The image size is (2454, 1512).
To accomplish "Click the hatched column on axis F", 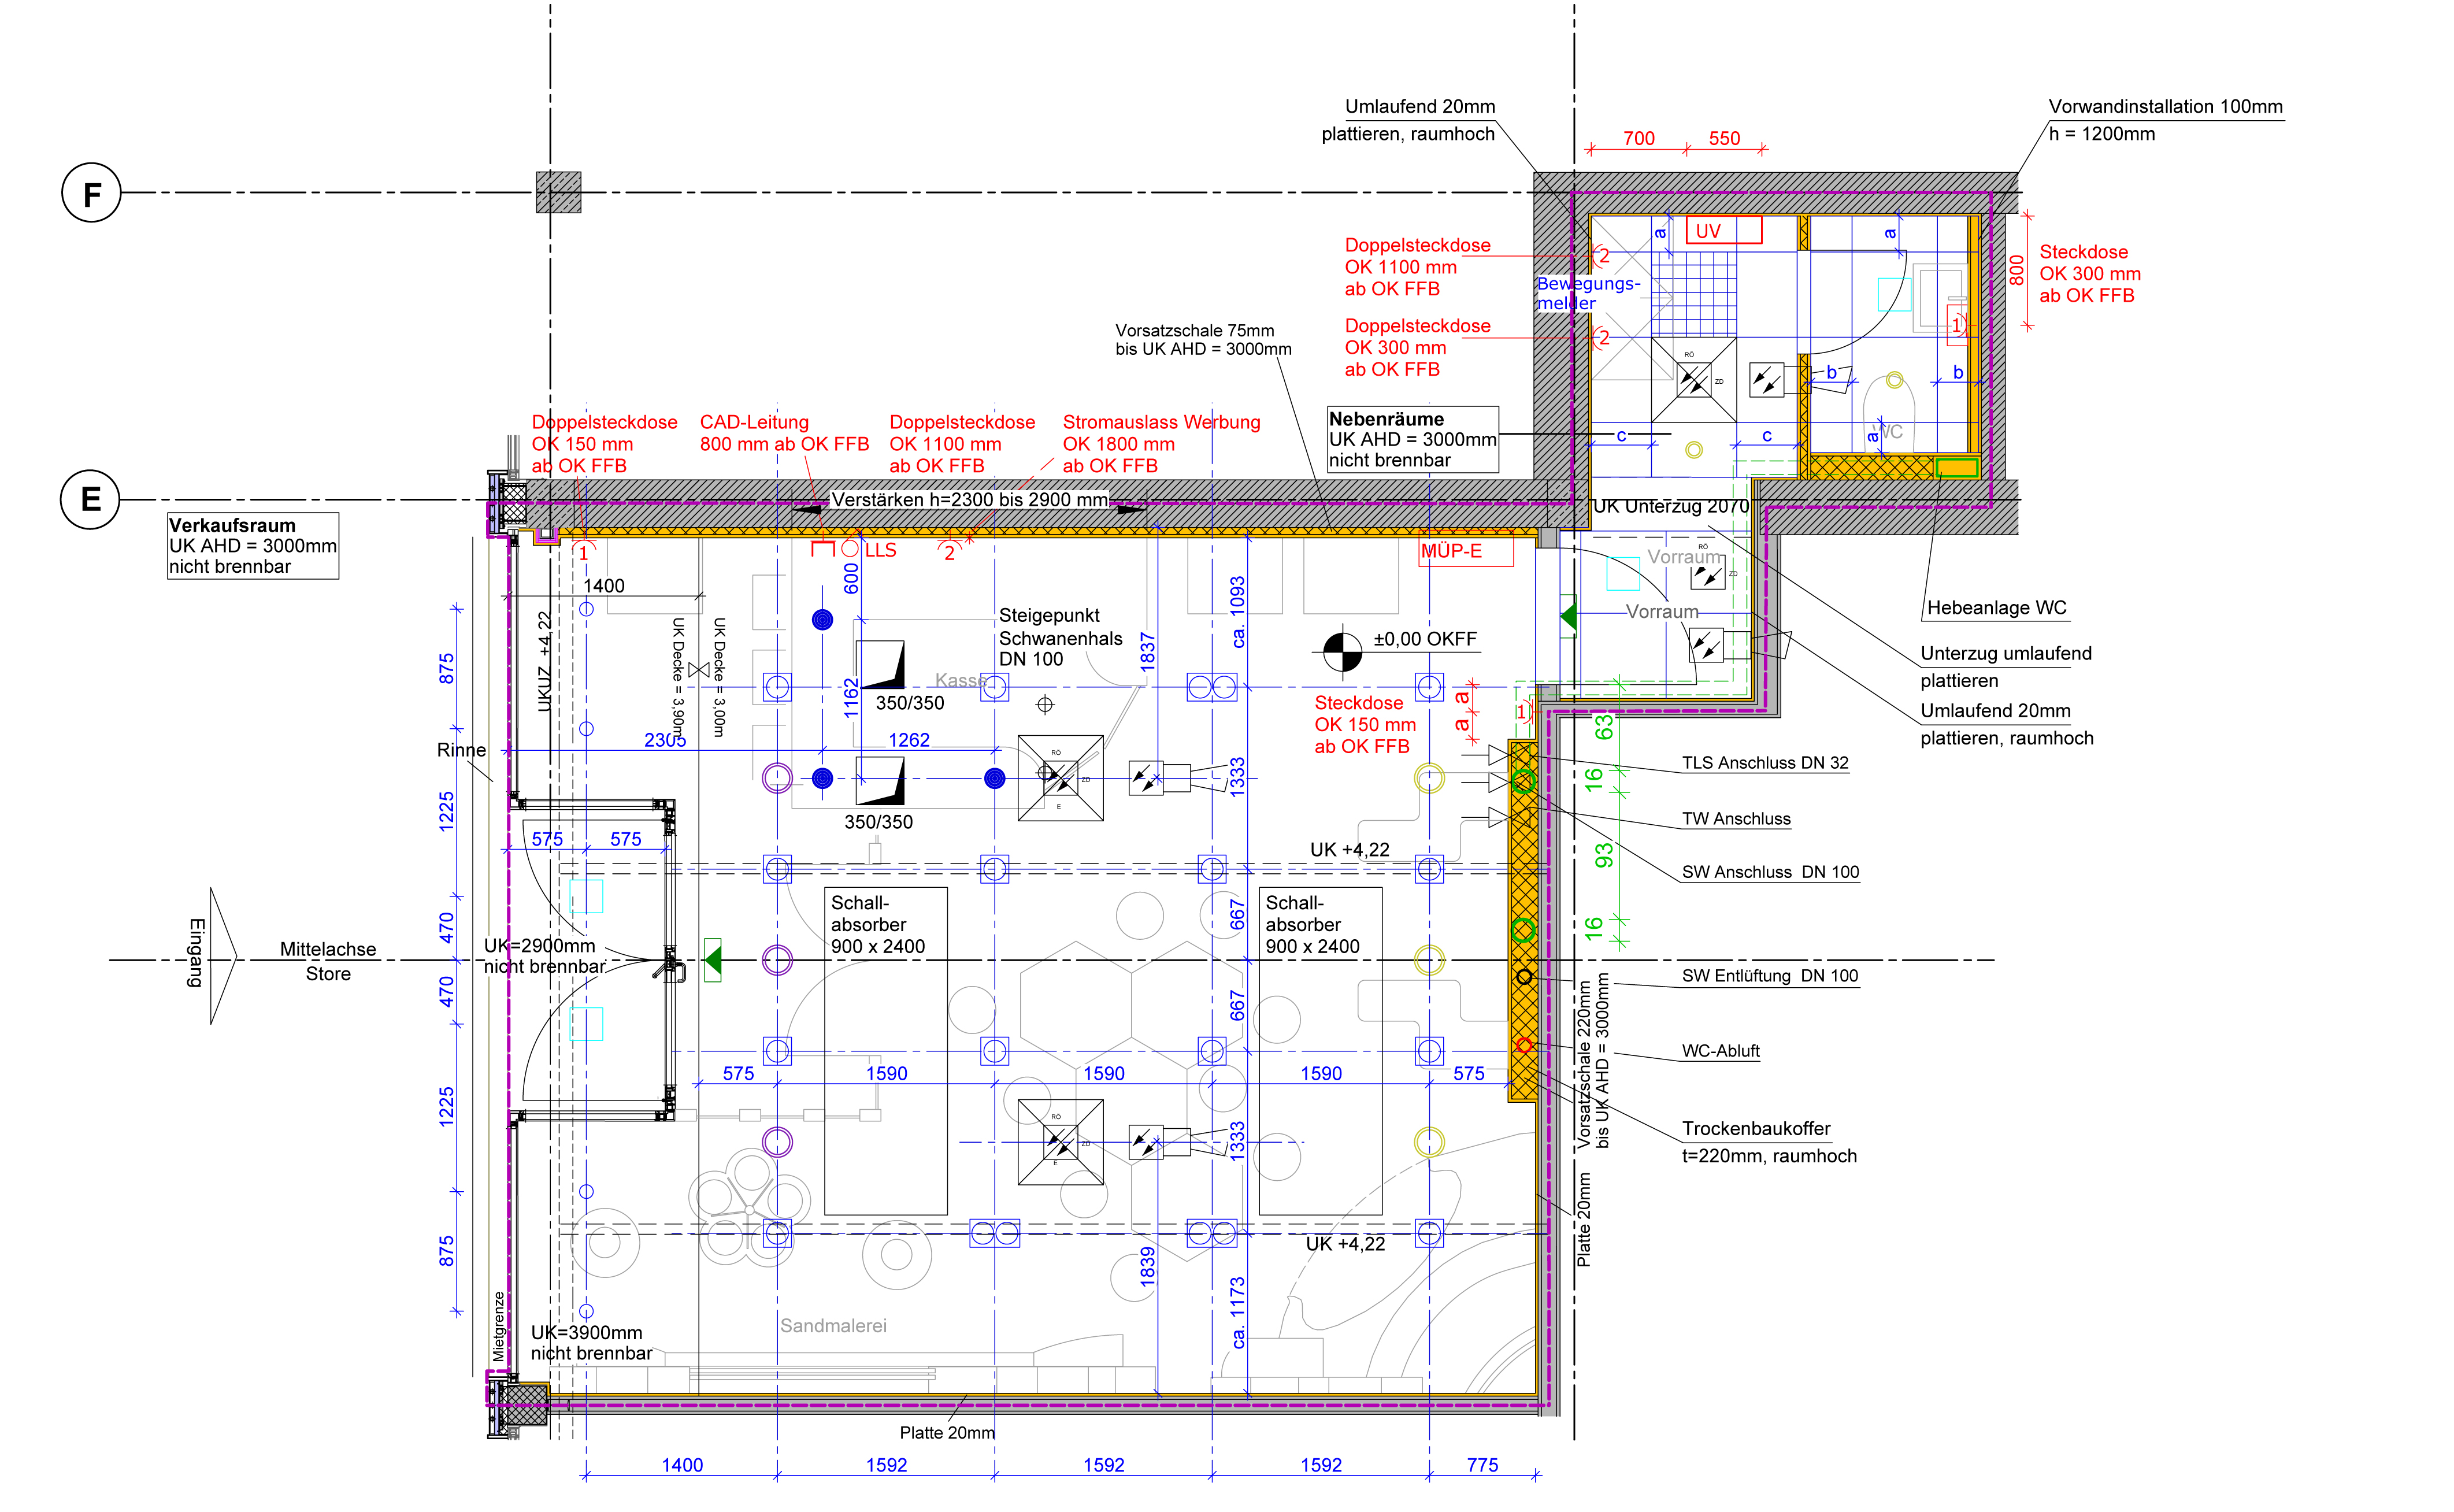I will (x=558, y=192).
